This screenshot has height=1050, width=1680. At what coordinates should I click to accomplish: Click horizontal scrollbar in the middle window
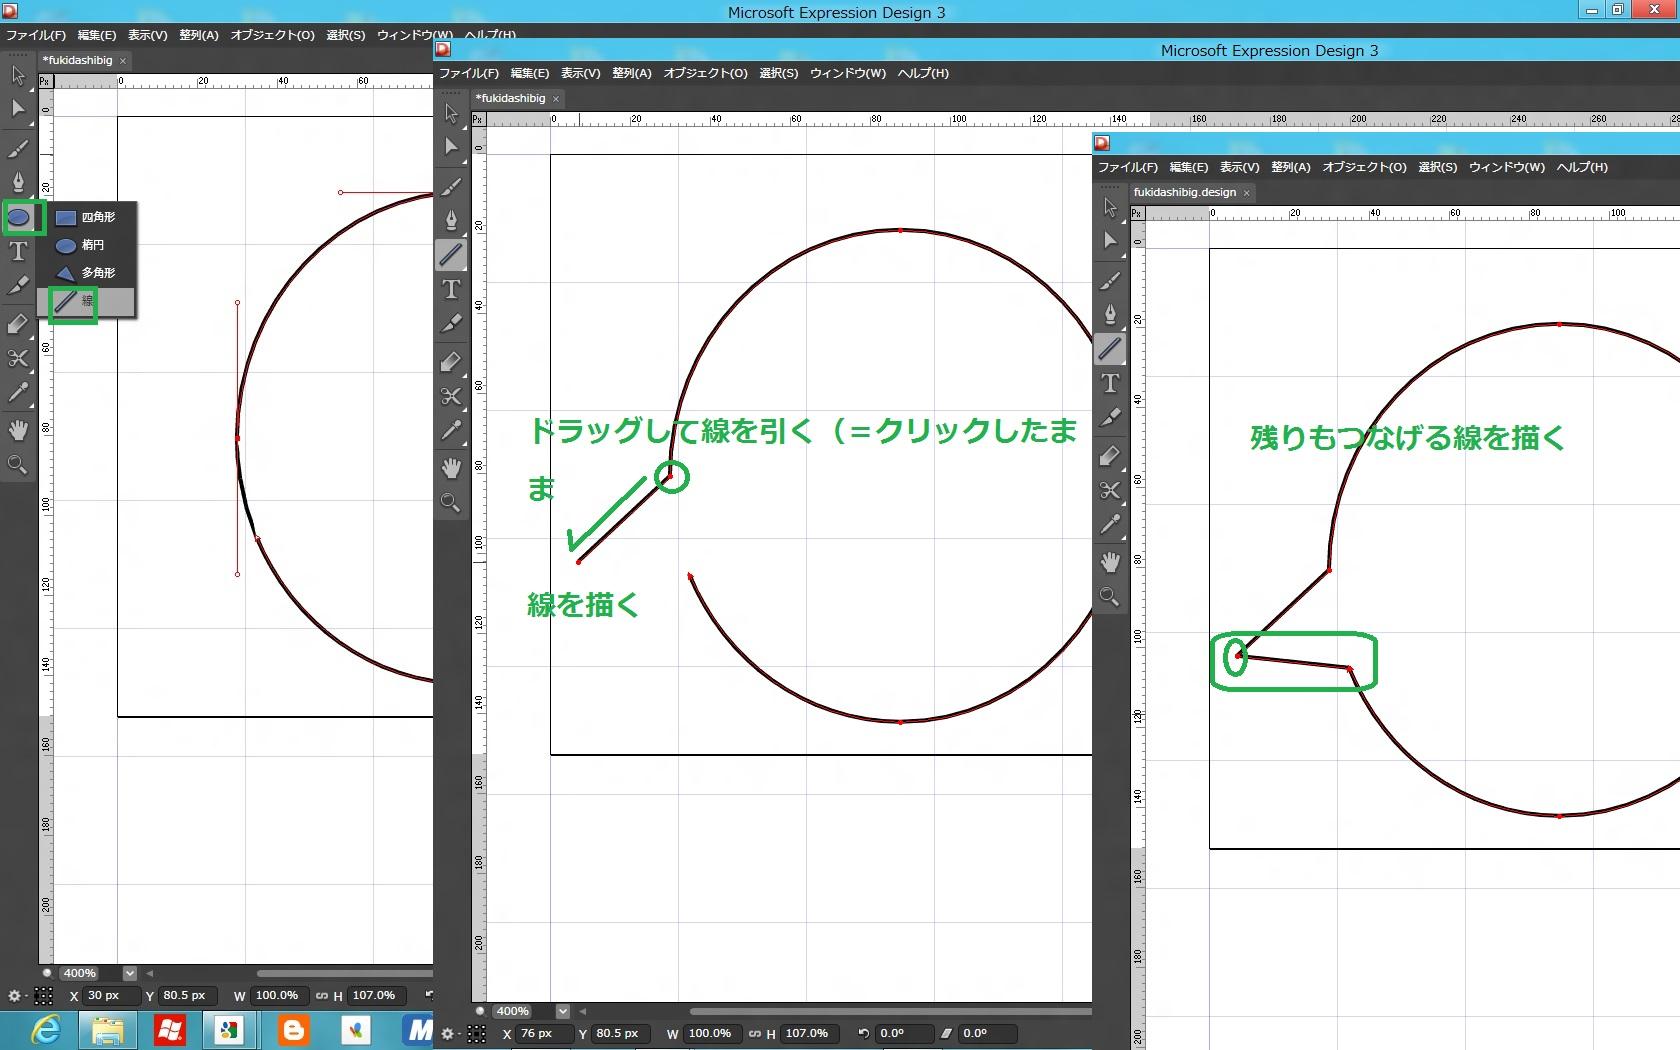click(890, 1012)
